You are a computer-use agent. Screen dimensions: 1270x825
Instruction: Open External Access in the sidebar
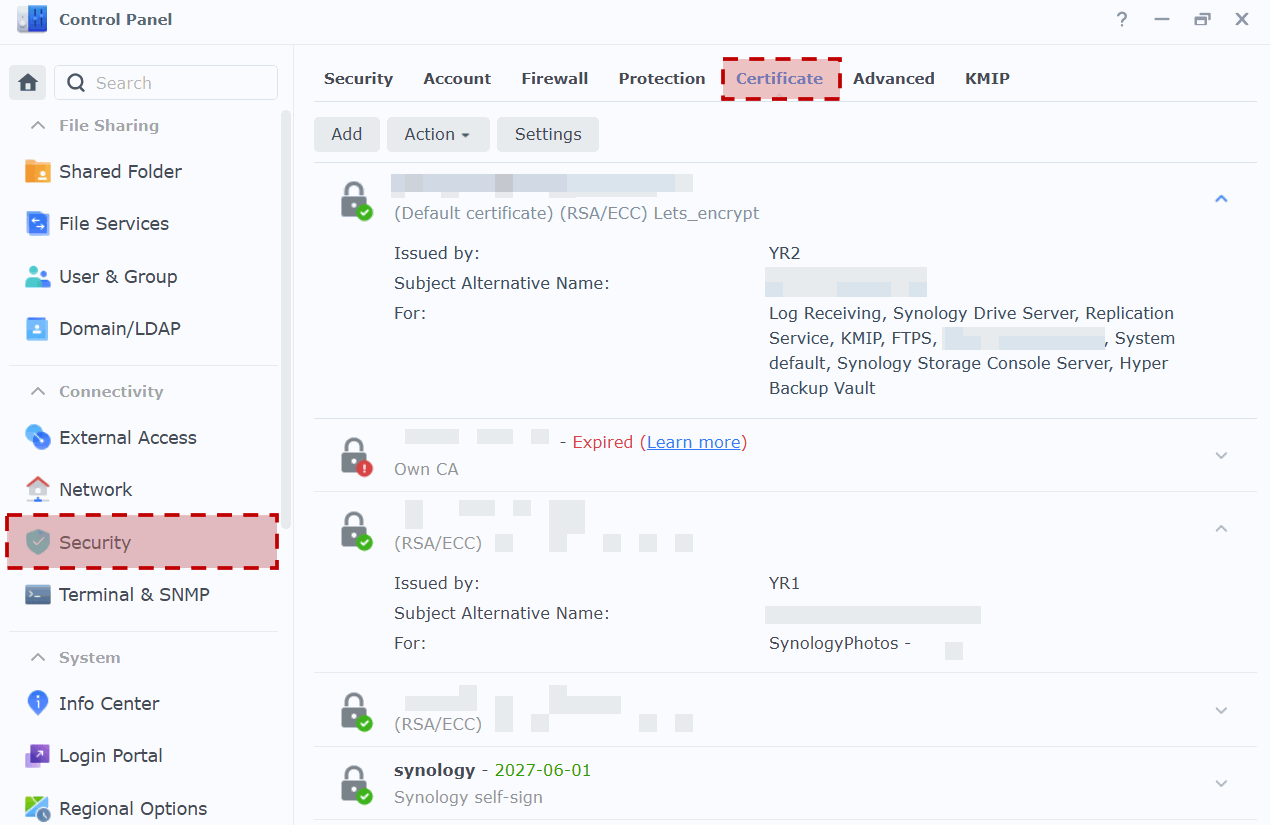(142, 437)
